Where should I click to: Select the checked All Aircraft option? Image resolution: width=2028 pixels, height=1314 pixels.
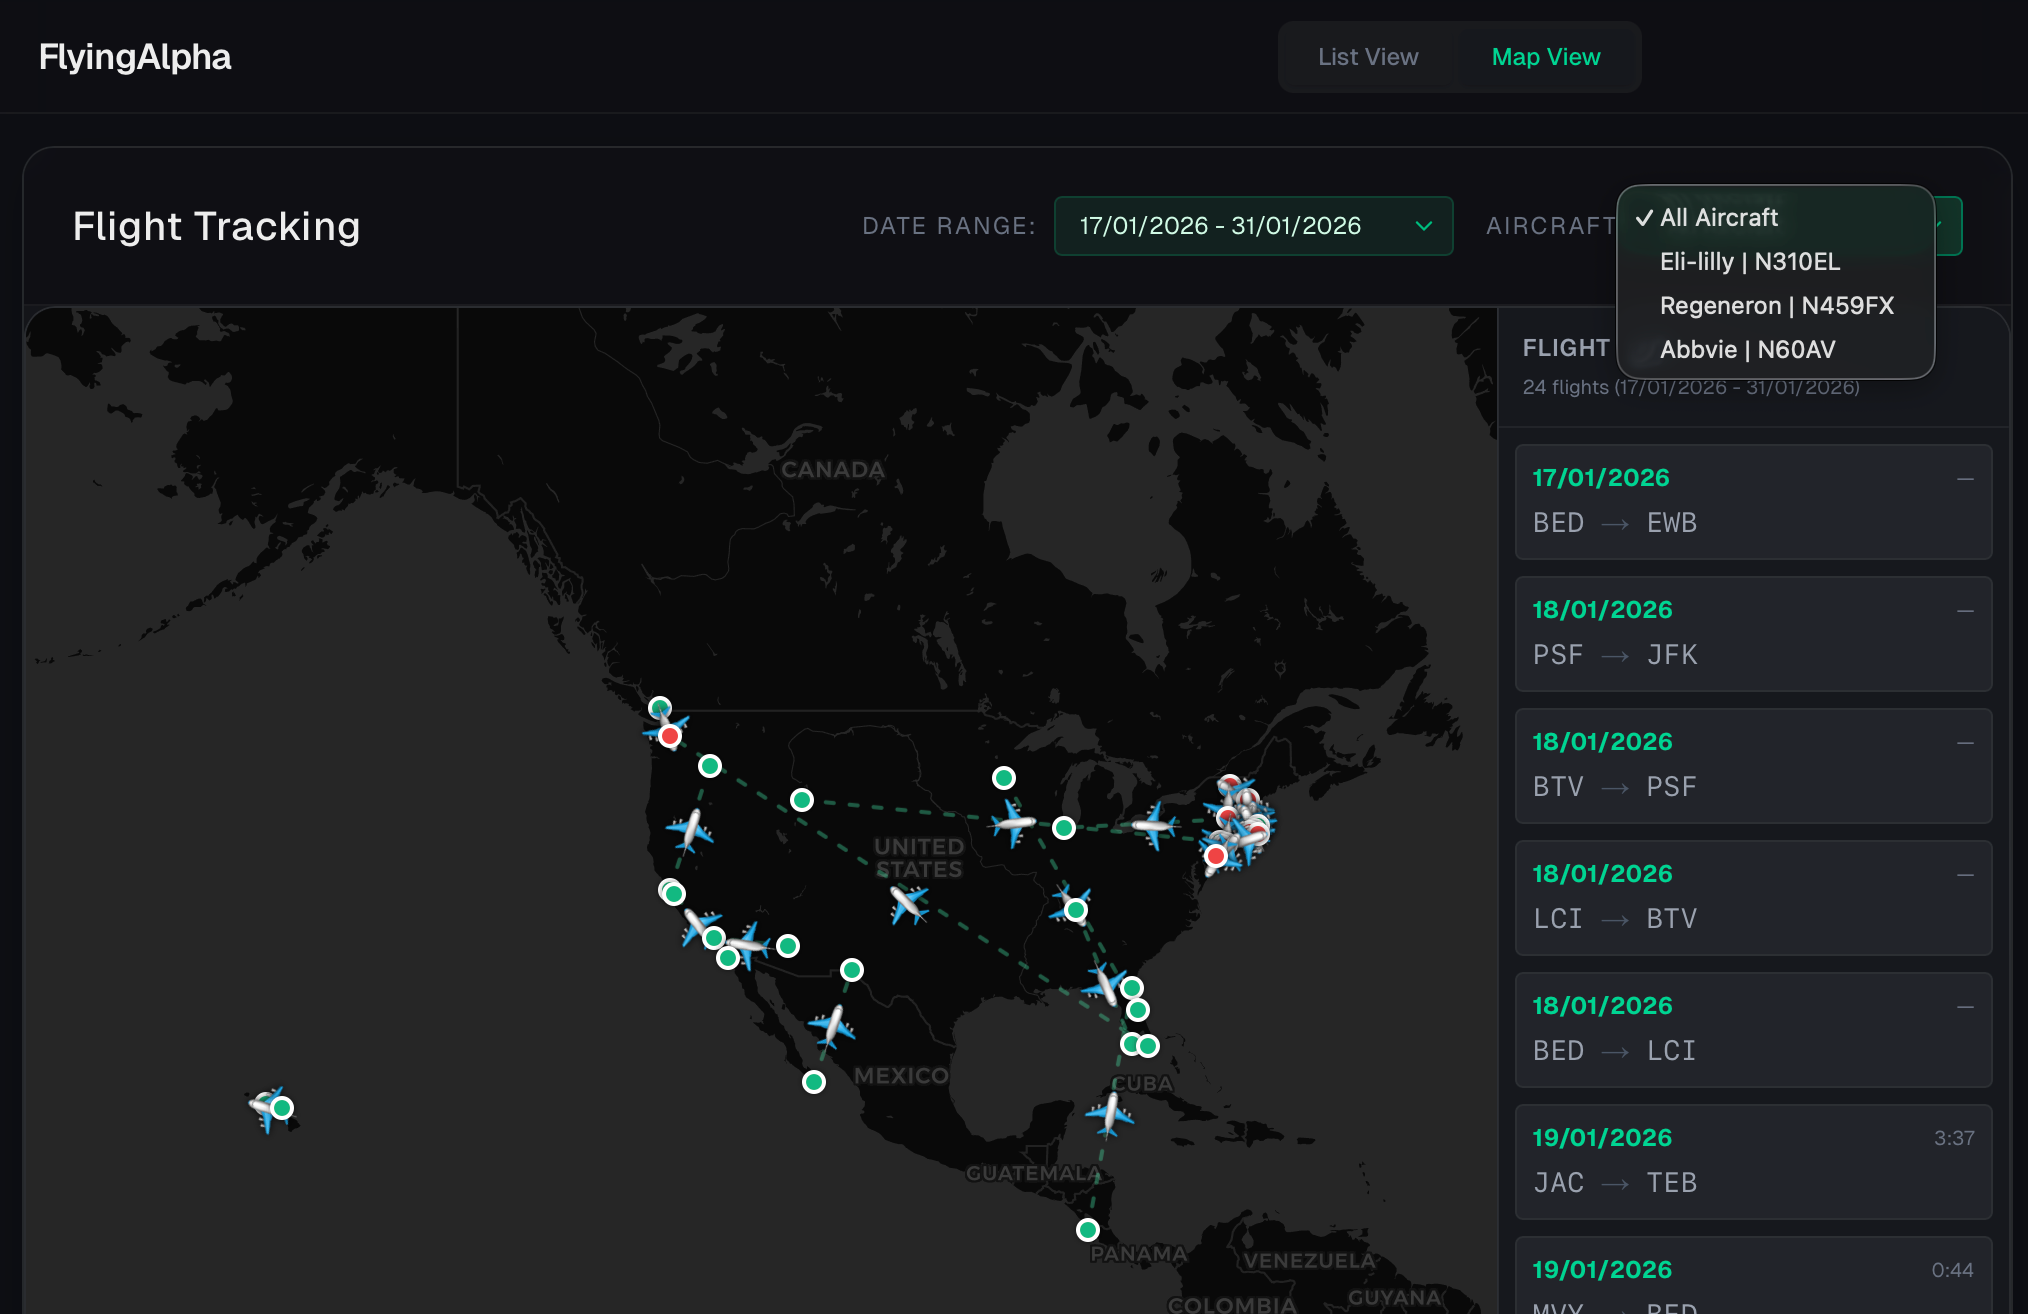pos(1718,218)
